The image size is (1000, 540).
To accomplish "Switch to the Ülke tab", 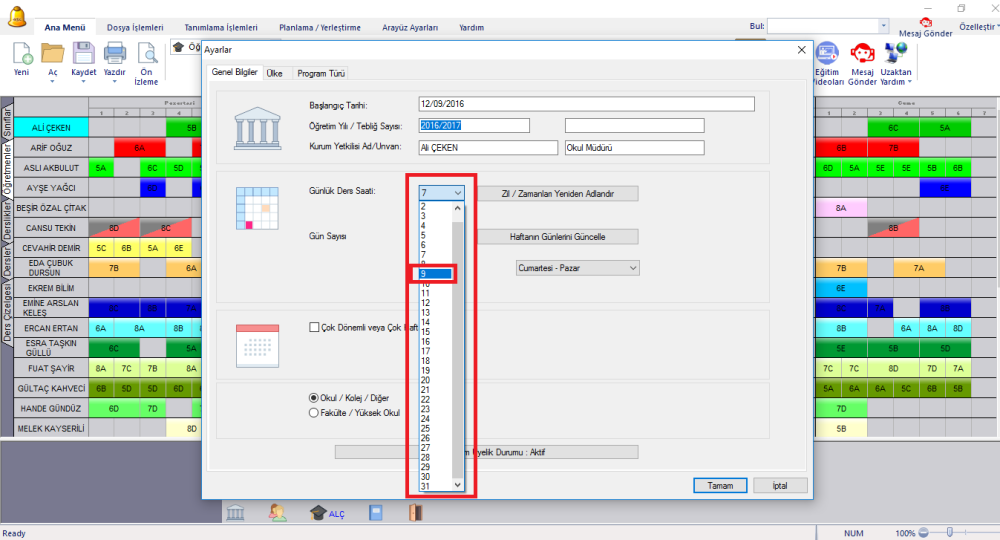I will coord(274,73).
